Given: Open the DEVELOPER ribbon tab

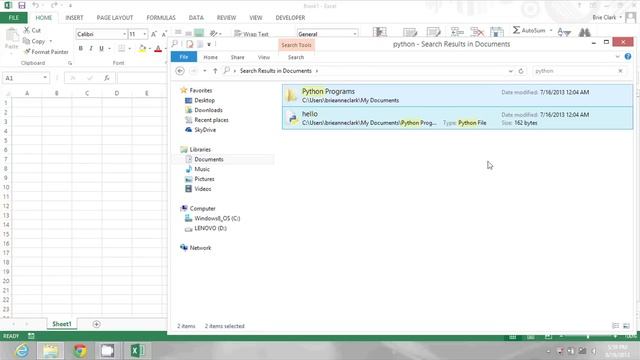Looking at the screenshot, I should 290,18.
